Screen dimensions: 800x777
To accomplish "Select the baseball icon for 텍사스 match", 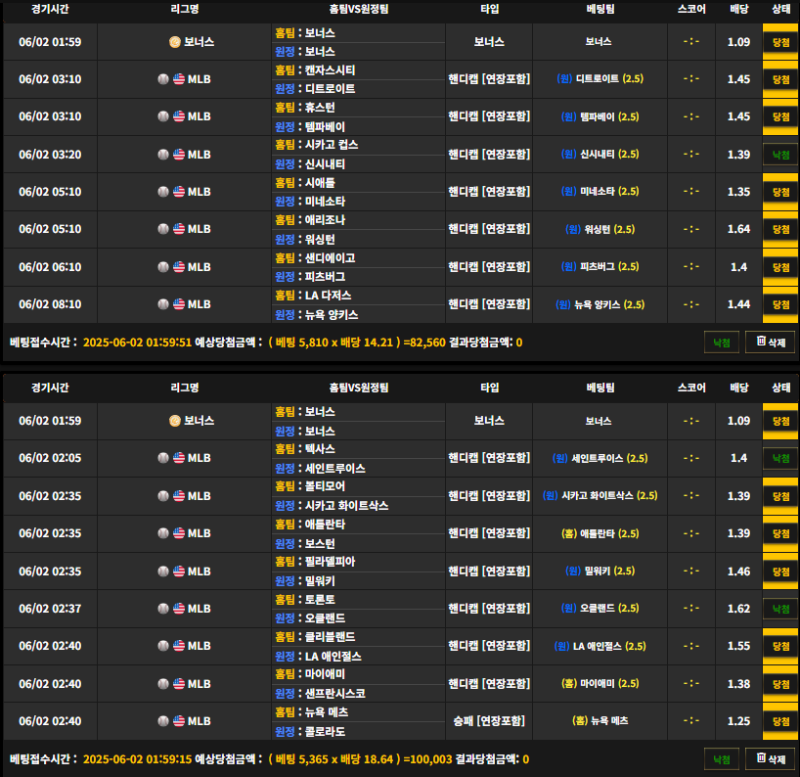I will tap(163, 458).
